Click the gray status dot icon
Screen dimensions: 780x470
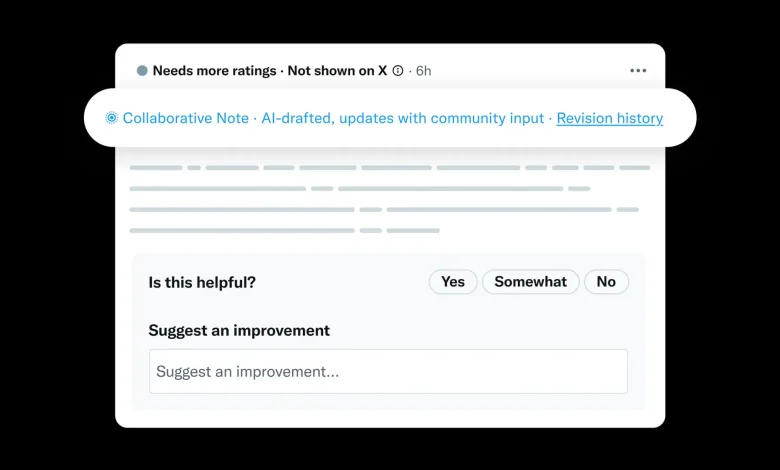pos(142,71)
